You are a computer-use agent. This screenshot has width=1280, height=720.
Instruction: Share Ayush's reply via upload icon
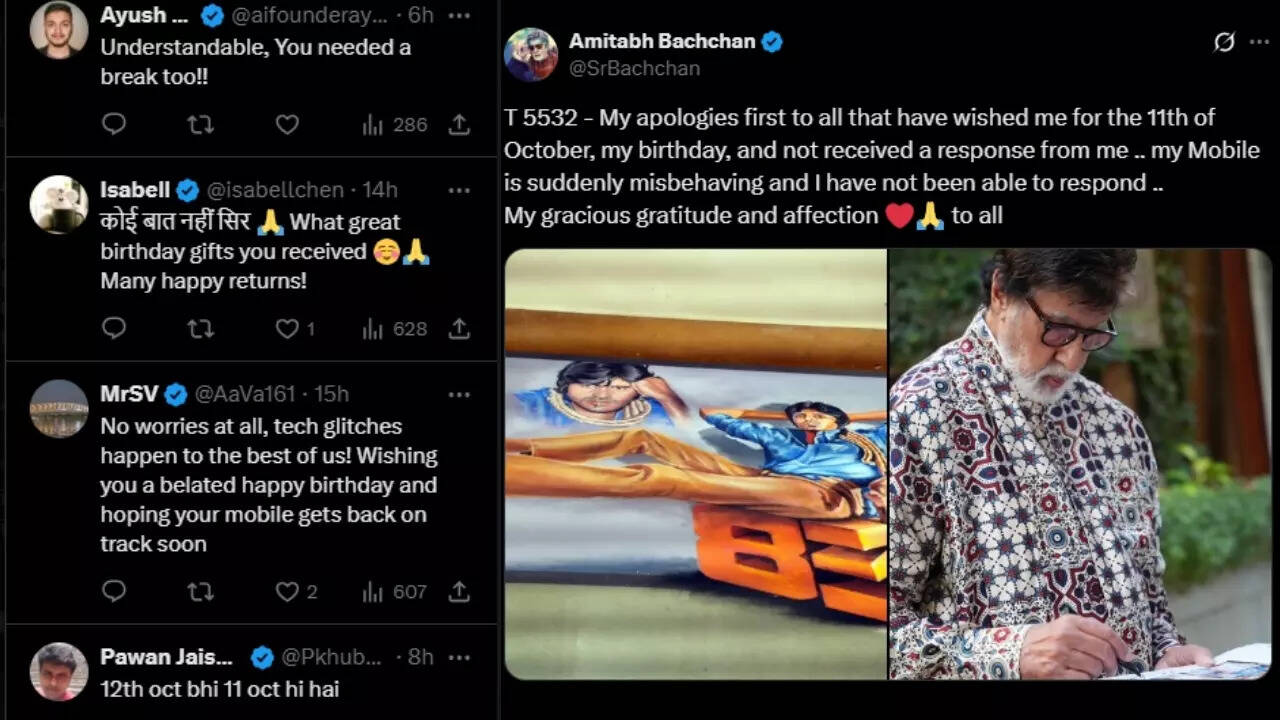click(459, 124)
